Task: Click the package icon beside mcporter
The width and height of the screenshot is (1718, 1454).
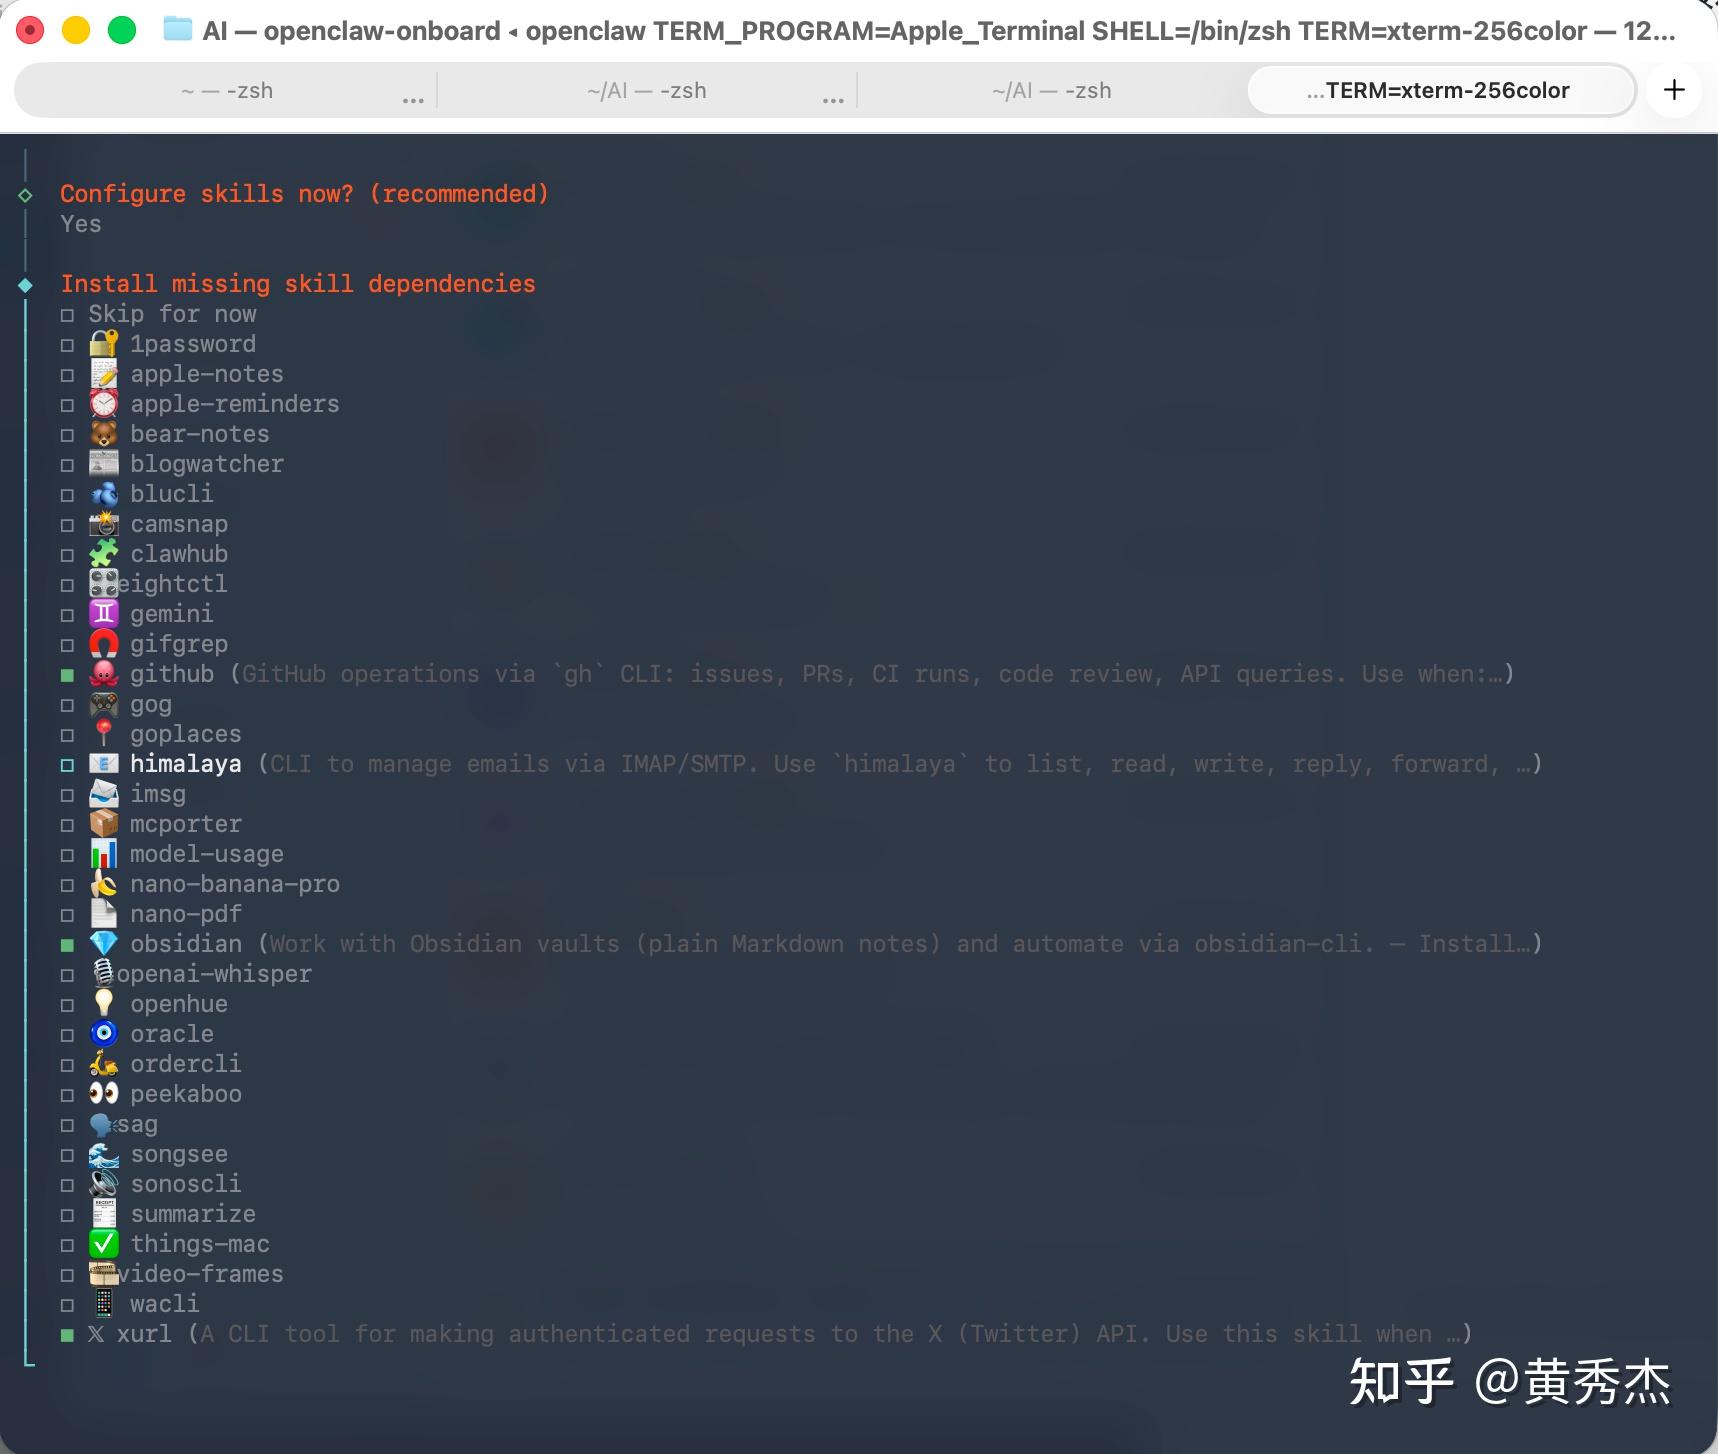Action: [104, 824]
